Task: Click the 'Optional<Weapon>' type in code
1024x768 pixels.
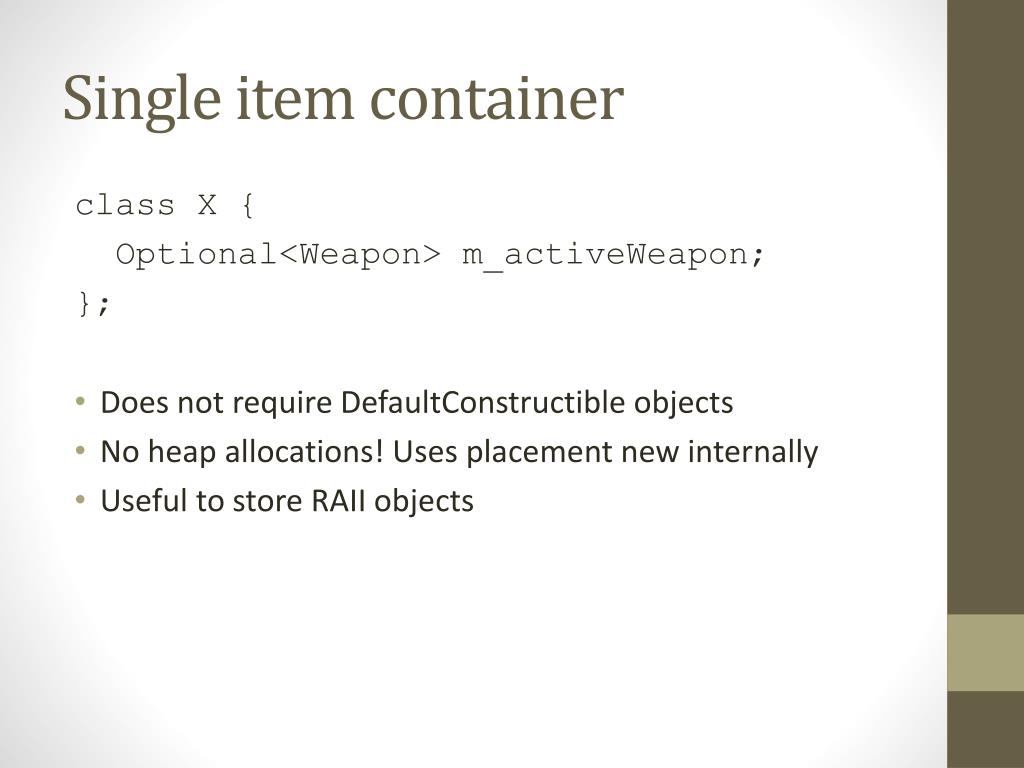Action: (279, 254)
